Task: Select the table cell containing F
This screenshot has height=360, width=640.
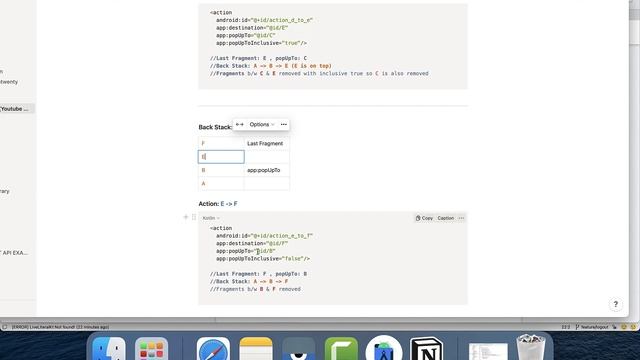Action: pos(221,144)
